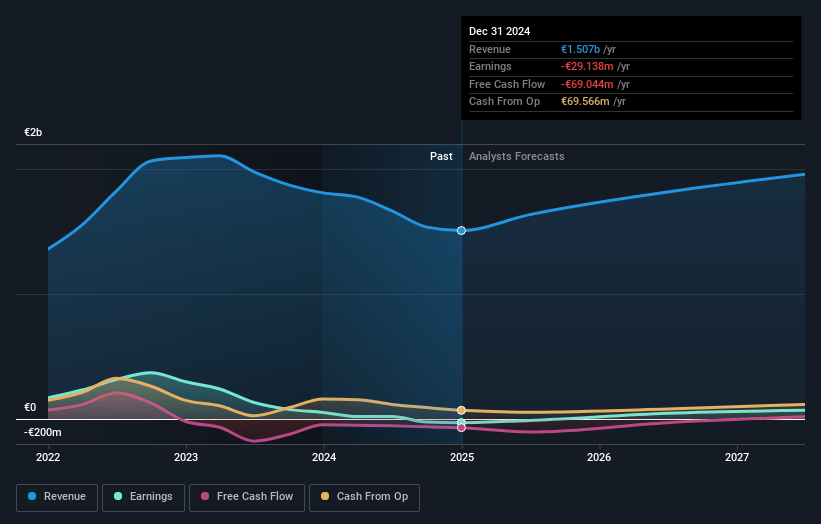Select the Revenue data point at 2025
821x524 pixels.
(x=461, y=230)
